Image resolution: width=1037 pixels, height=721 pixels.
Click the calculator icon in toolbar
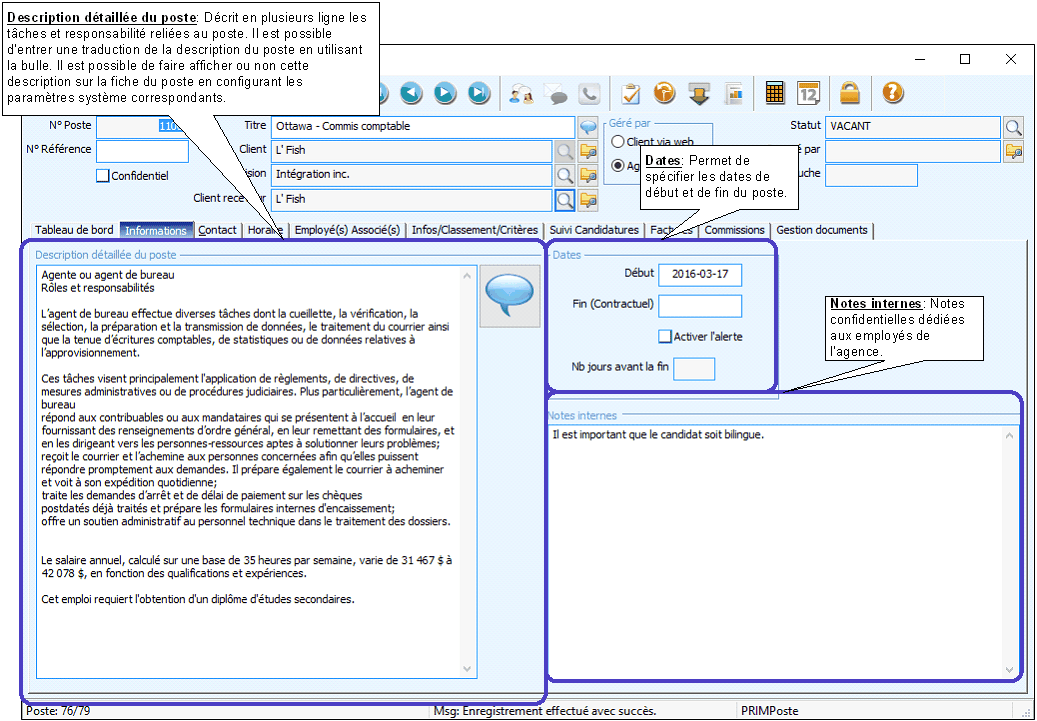tap(774, 93)
